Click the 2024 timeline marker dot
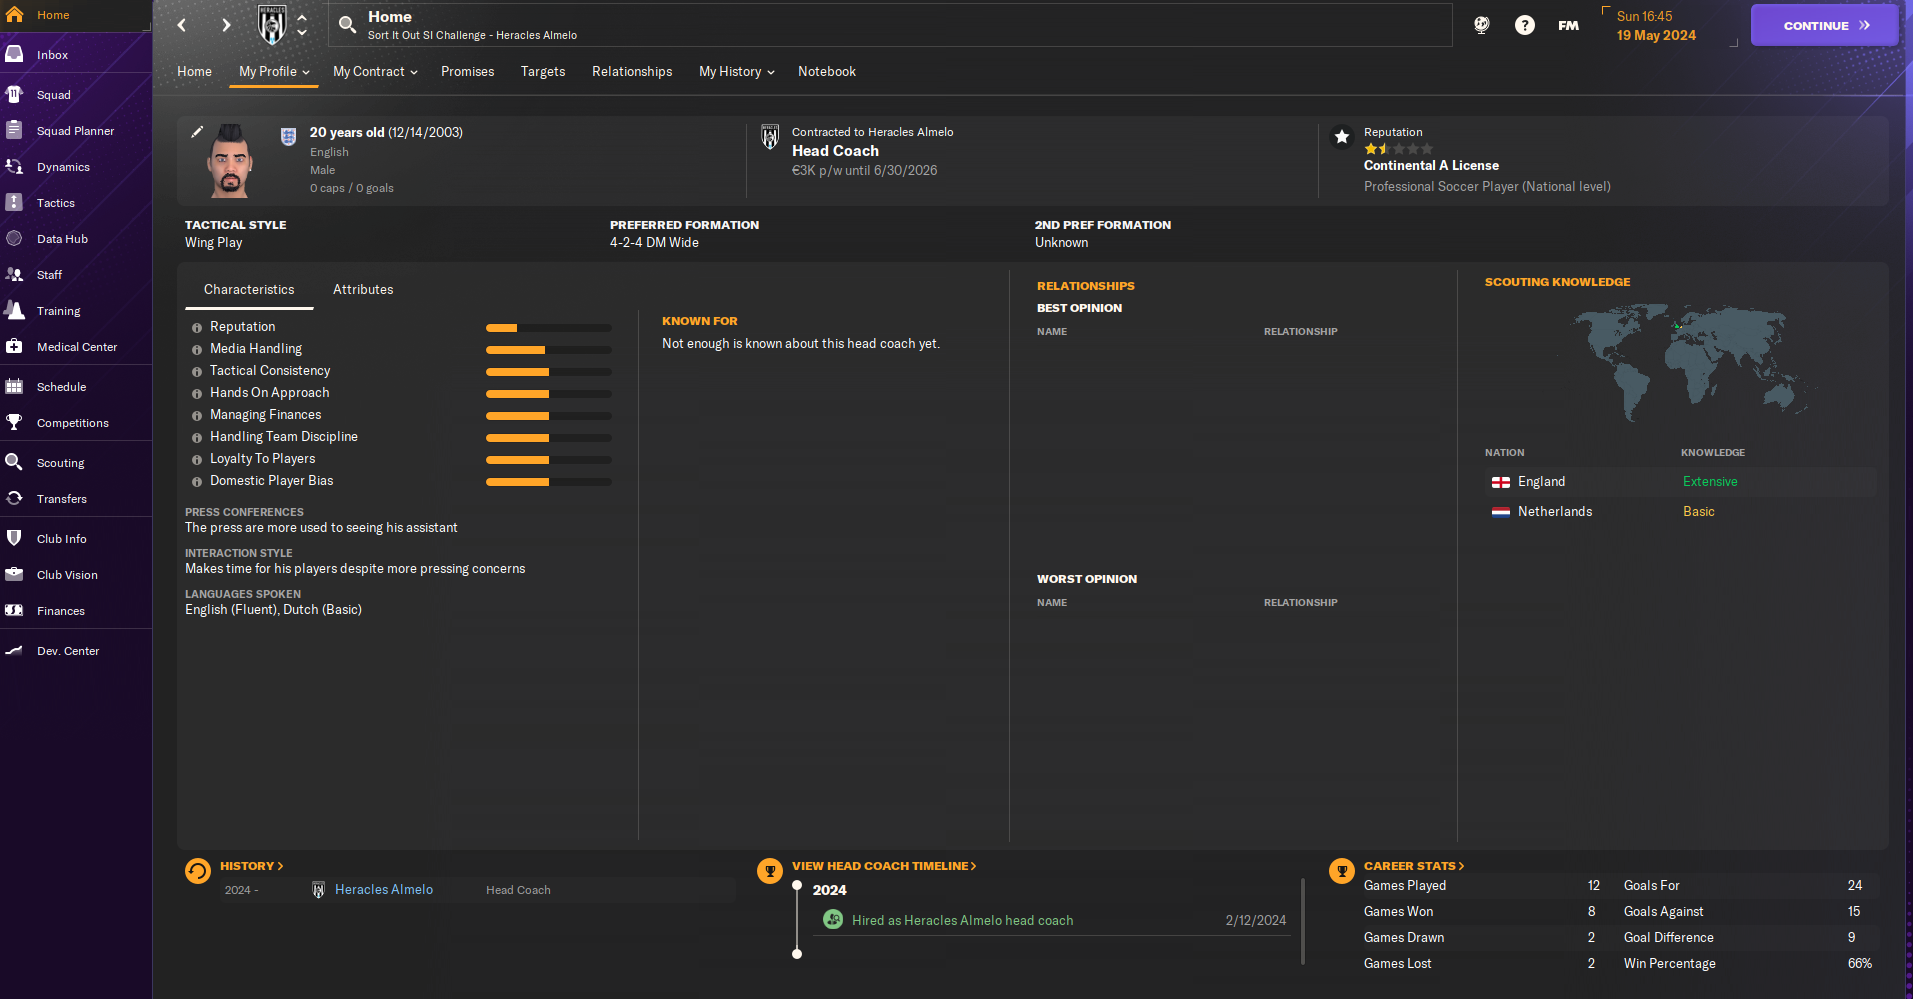 pos(797,885)
